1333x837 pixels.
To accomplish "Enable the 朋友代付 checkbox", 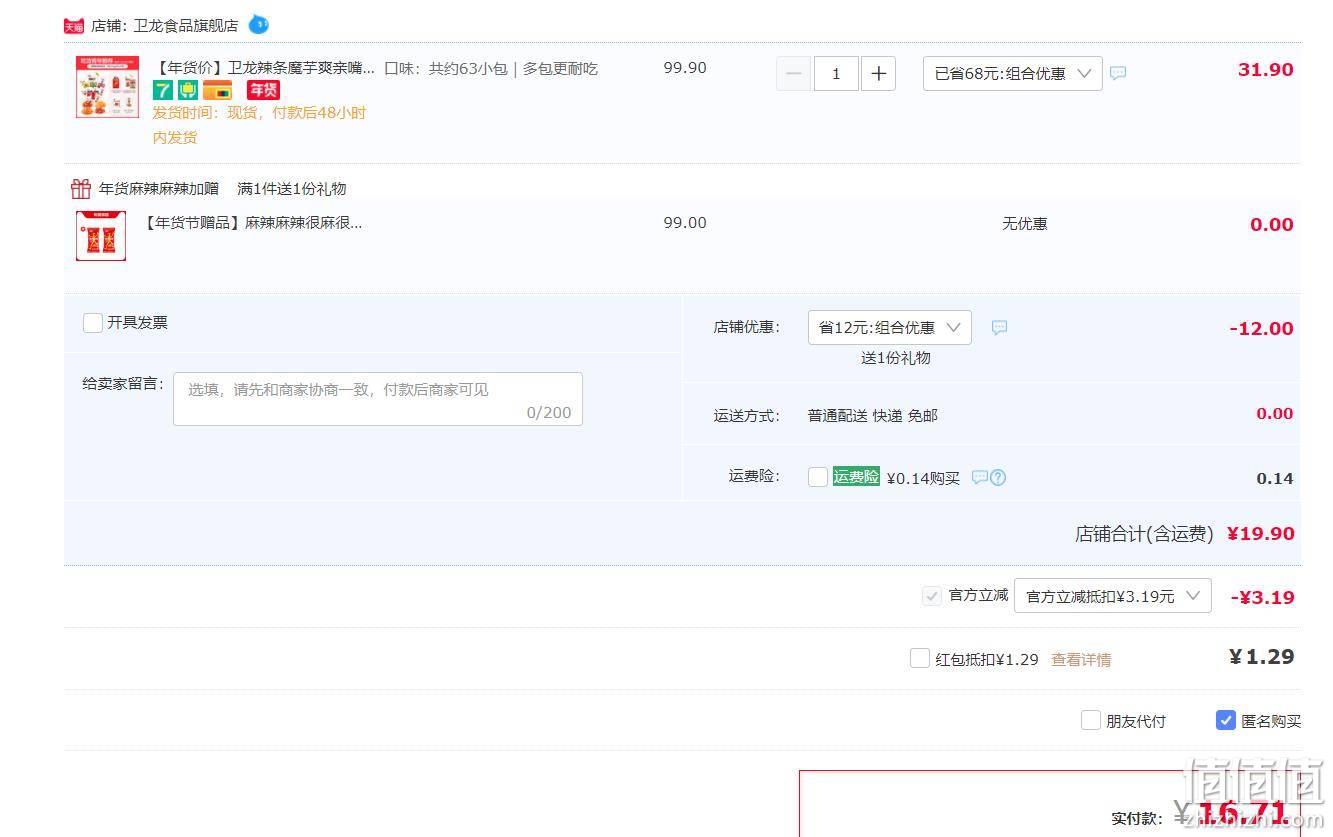I will (1091, 720).
